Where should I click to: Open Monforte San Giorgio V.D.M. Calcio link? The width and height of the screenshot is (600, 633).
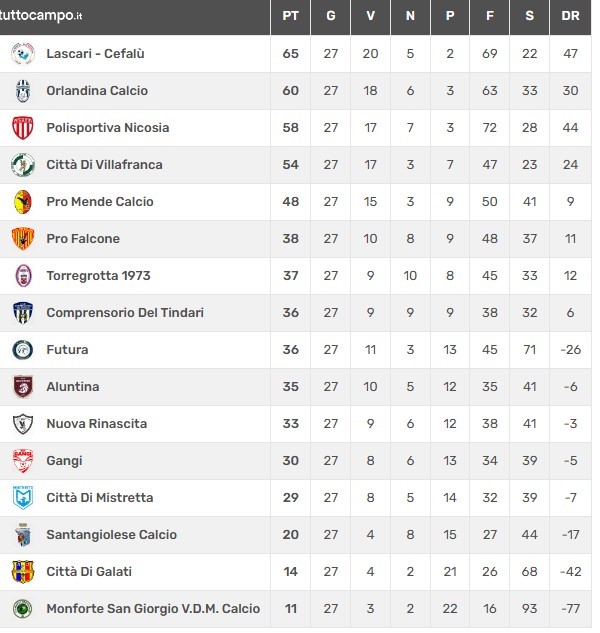pos(153,609)
